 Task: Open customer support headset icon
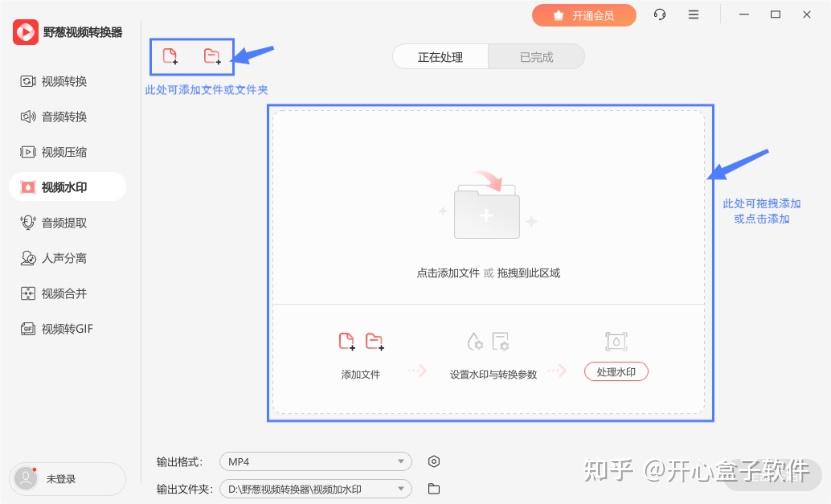coord(659,15)
